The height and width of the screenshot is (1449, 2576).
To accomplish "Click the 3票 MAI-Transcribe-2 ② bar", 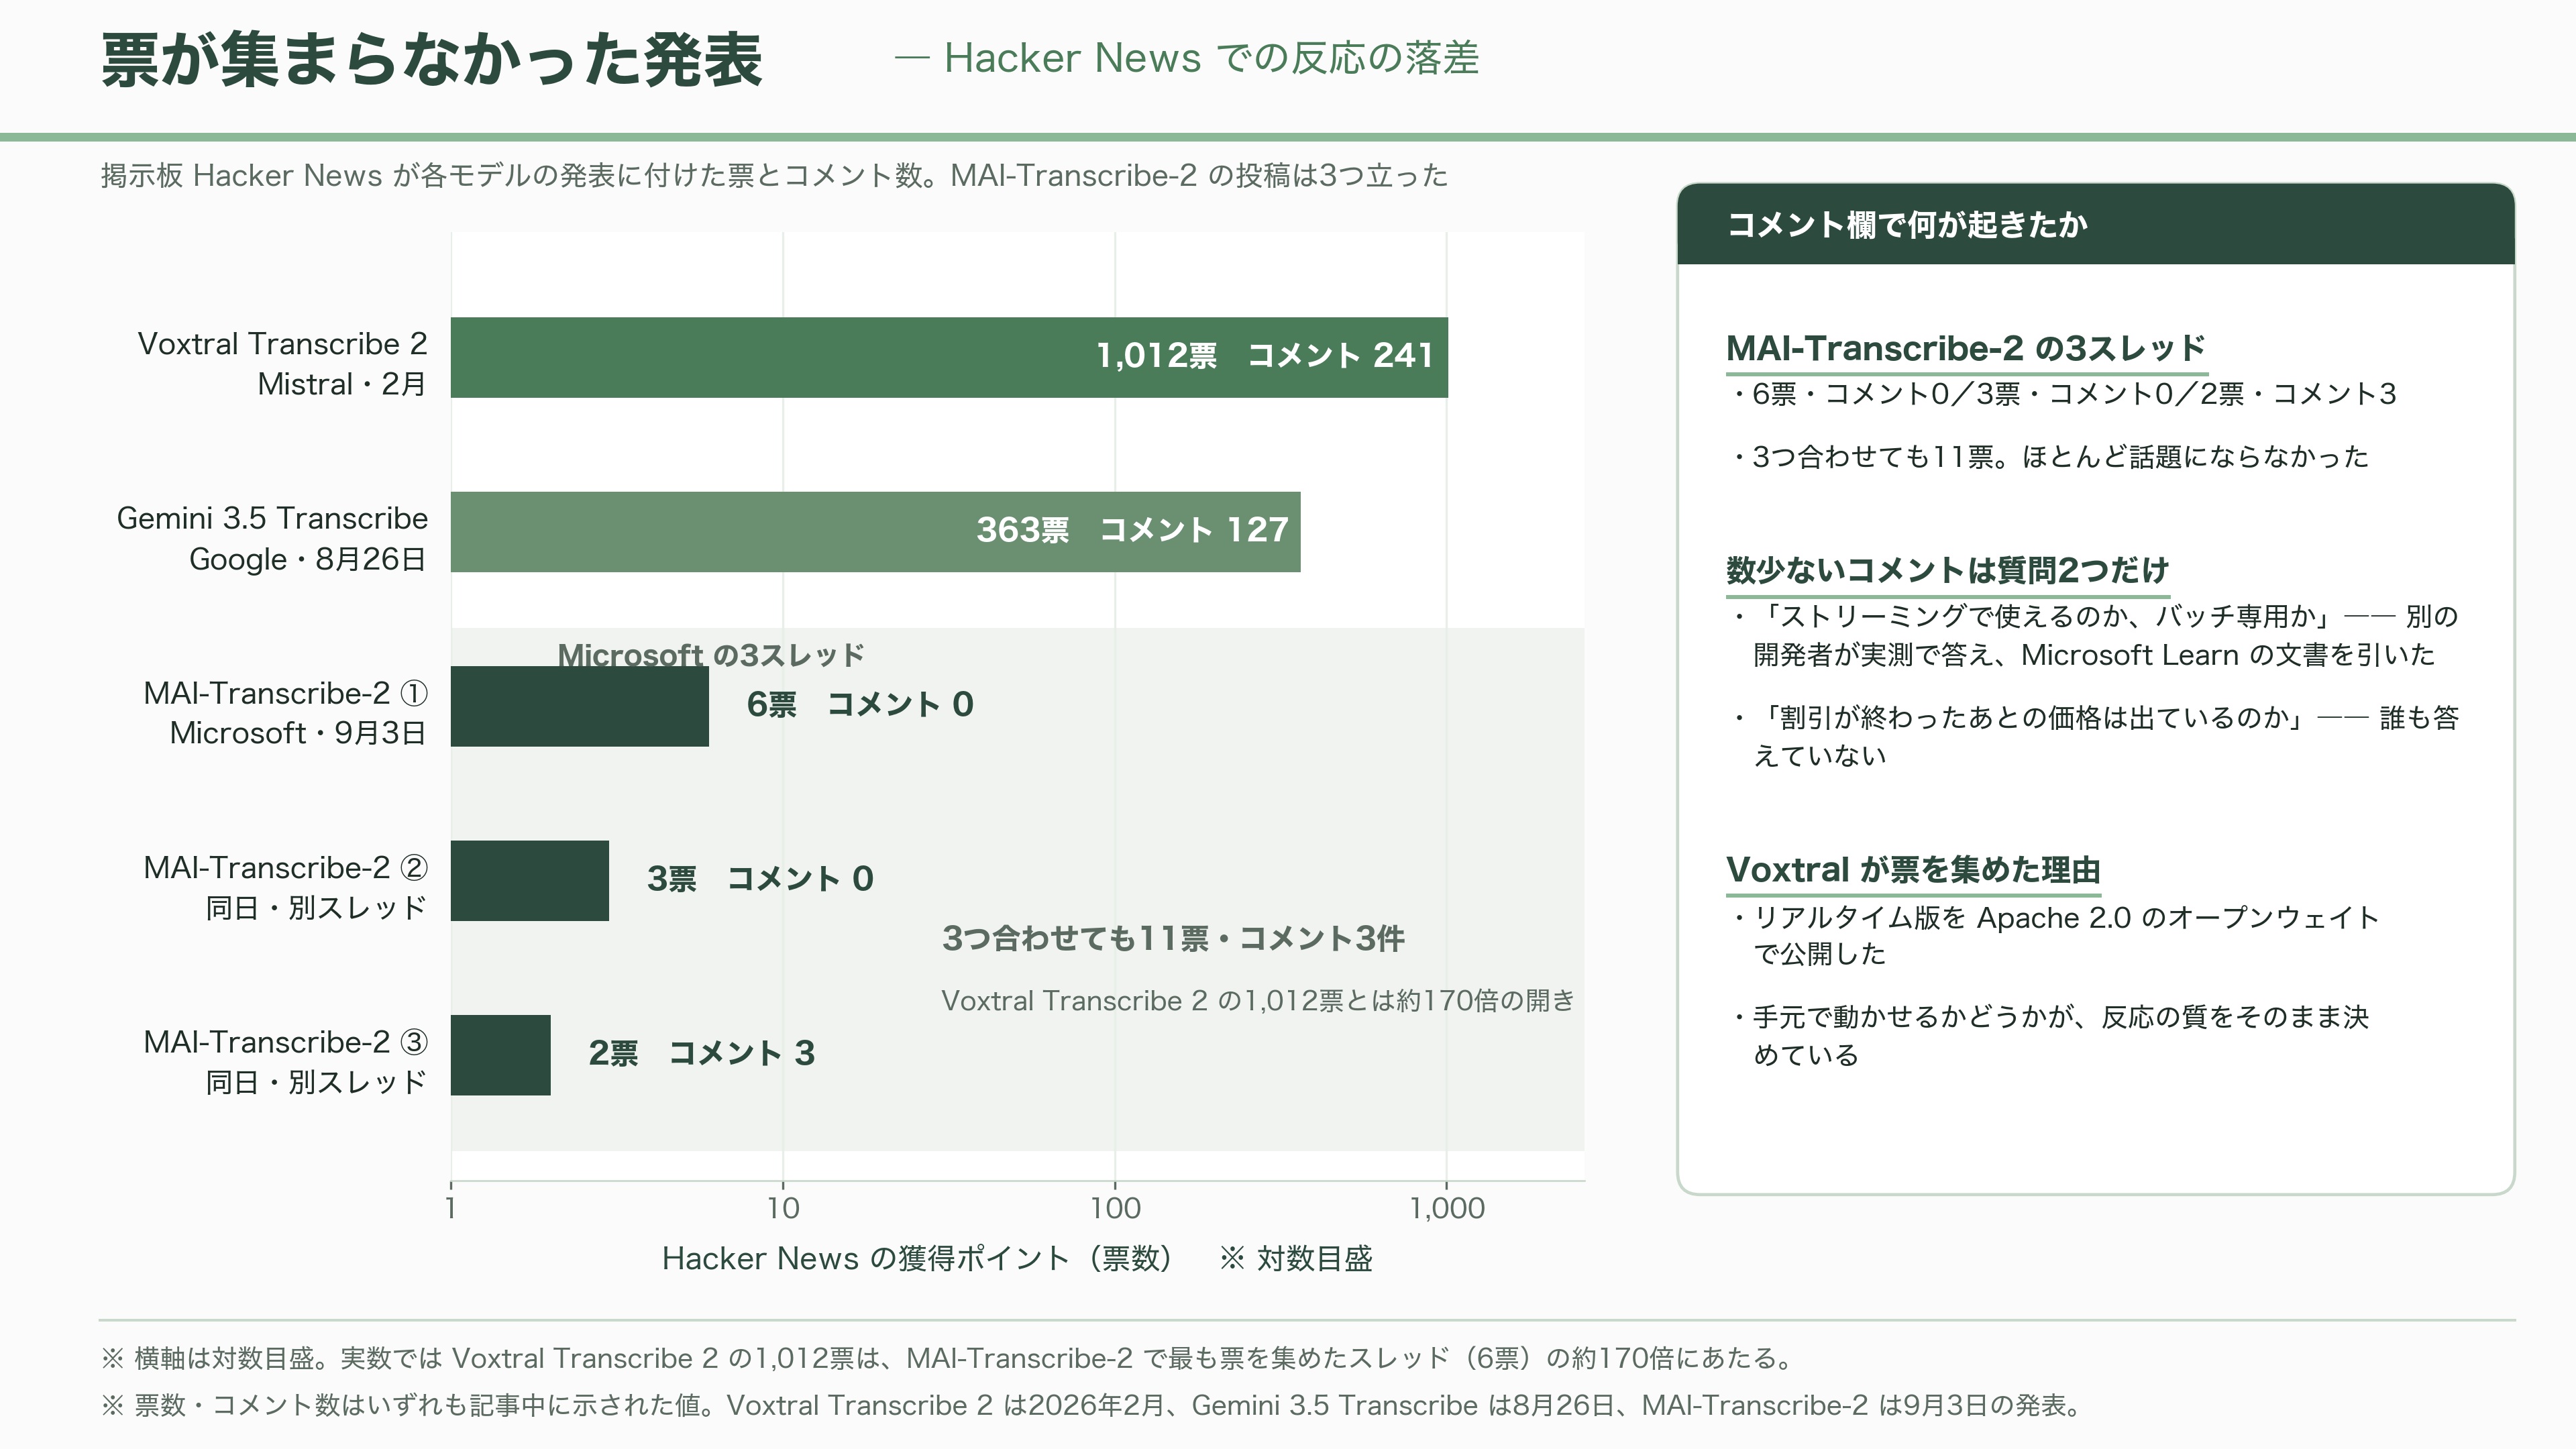I will [529, 880].
